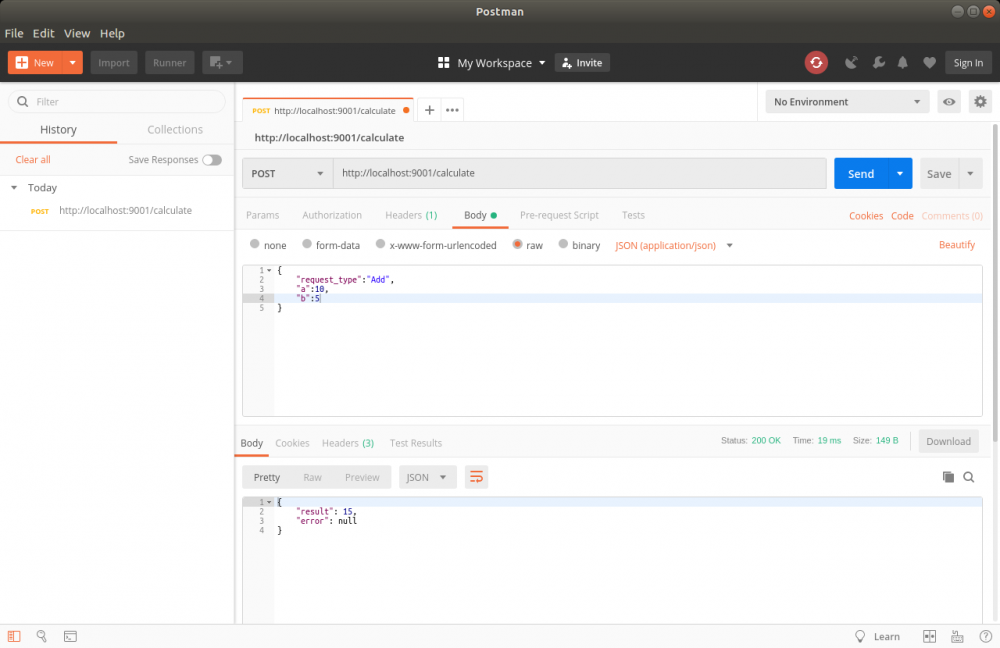Select the raw body type

click(x=517, y=244)
